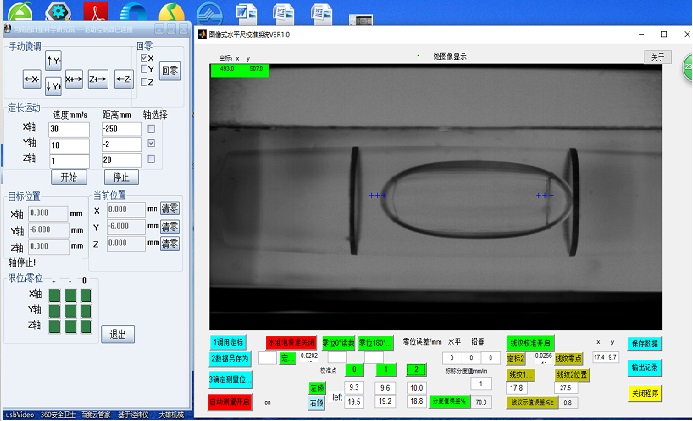Enable the Y homing checkbox

point(145,69)
